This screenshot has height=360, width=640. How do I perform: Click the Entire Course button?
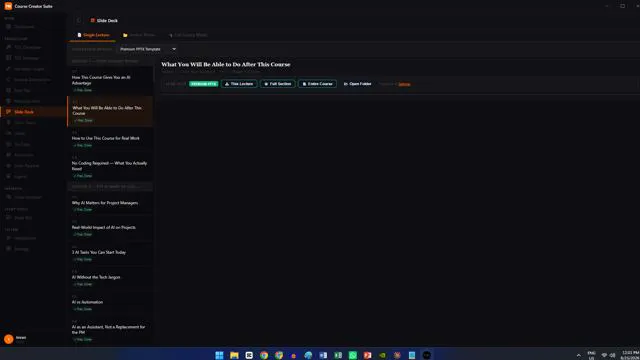317,84
